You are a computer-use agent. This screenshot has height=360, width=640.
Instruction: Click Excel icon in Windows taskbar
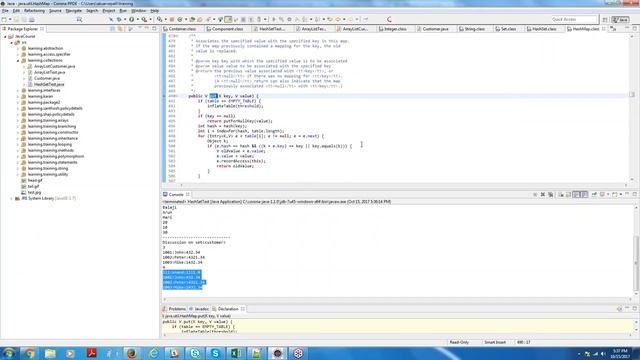tap(236, 353)
